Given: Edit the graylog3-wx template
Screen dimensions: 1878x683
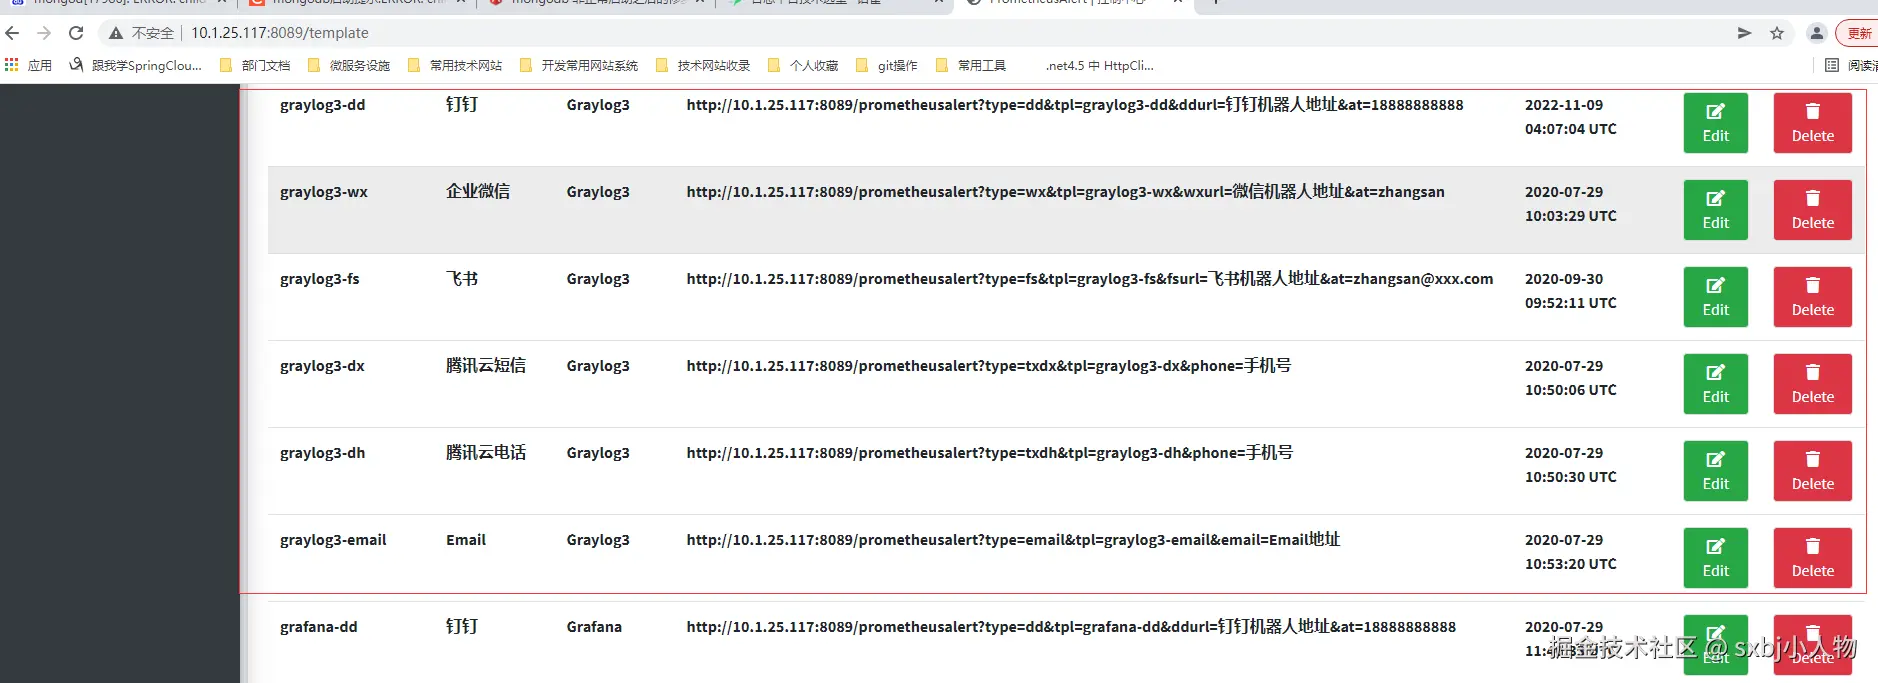Looking at the screenshot, I should [1715, 210].
